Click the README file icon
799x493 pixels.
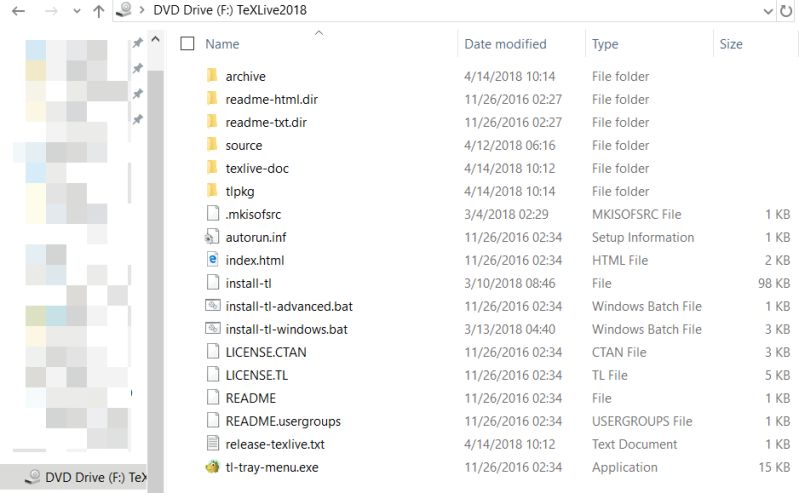212,397
